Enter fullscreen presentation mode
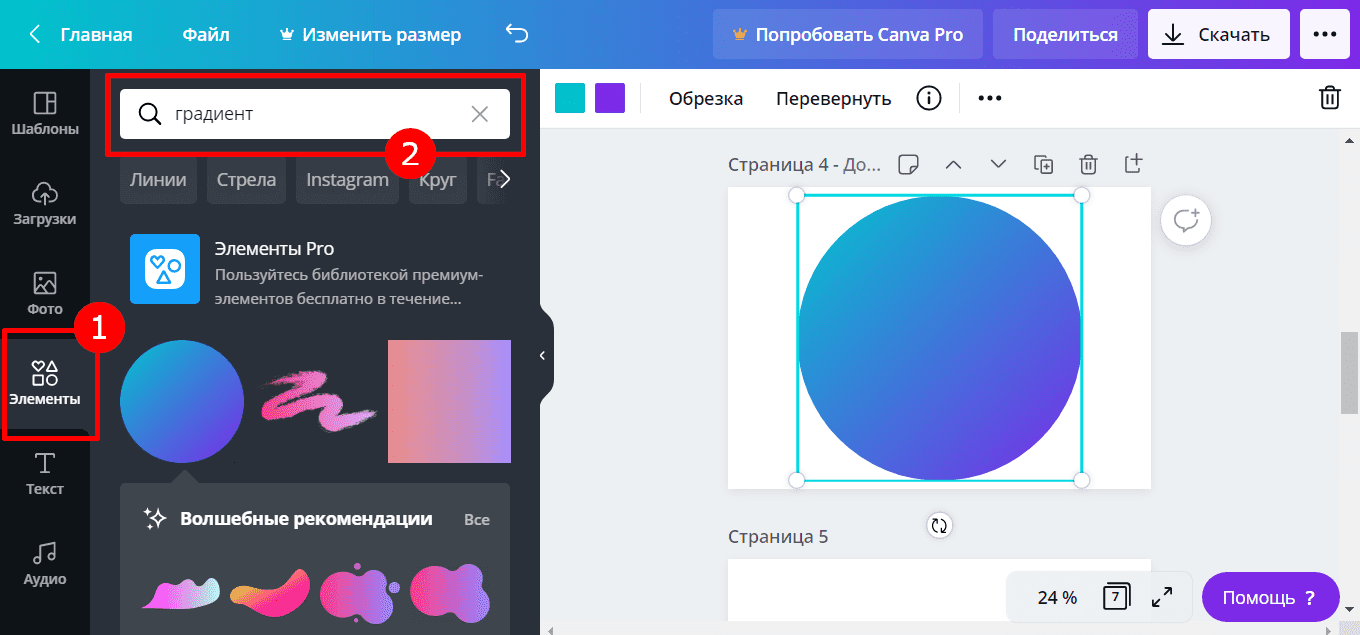This screenshot has width=1360, height=635. tap(1162, 598)
